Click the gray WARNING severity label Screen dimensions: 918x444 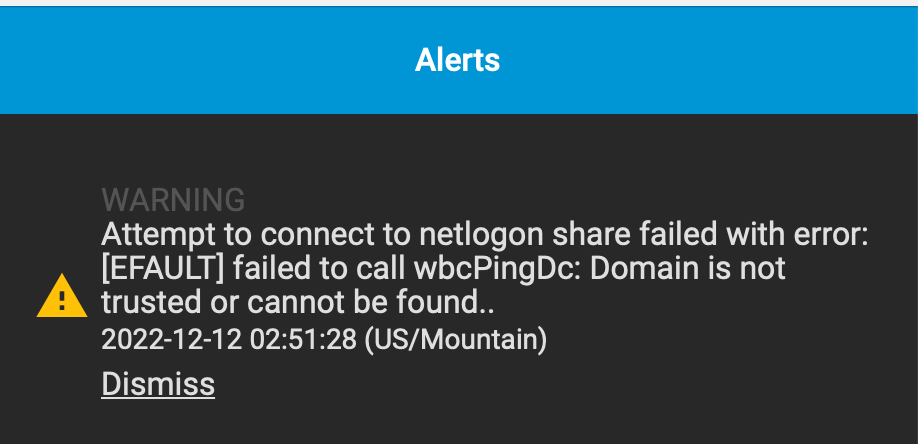173,200
